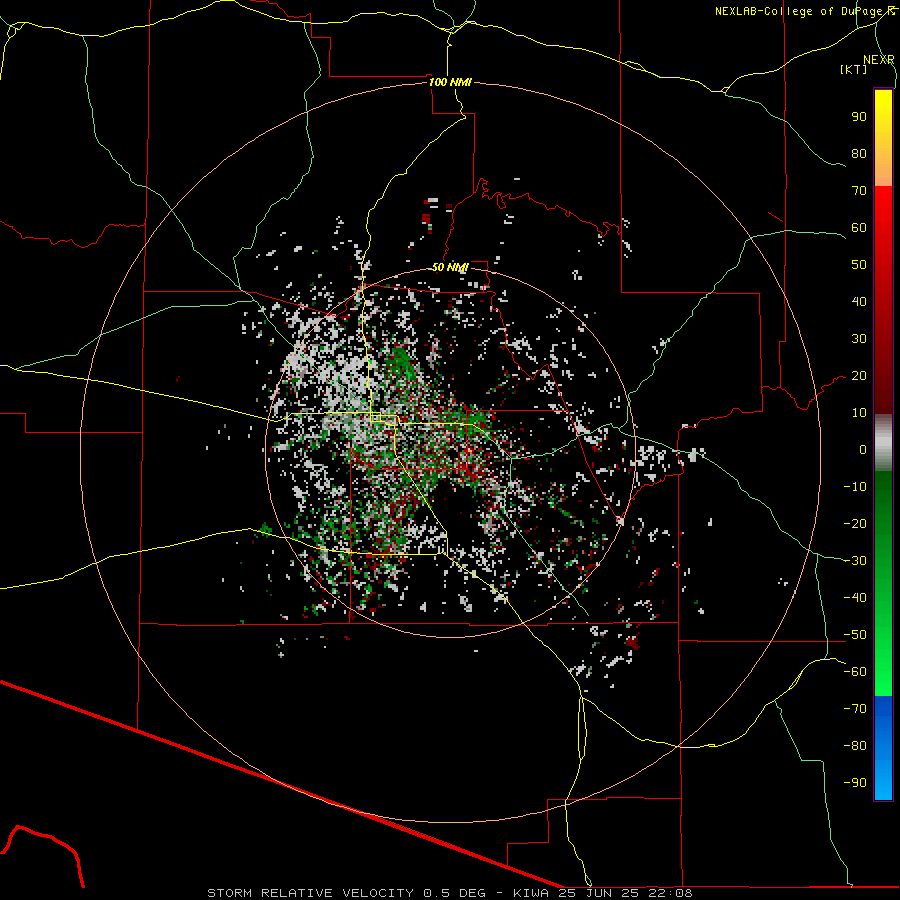Click the -50 value on the color scale
Viewport: 900px width, 900px height.
(x=855, y=635)
